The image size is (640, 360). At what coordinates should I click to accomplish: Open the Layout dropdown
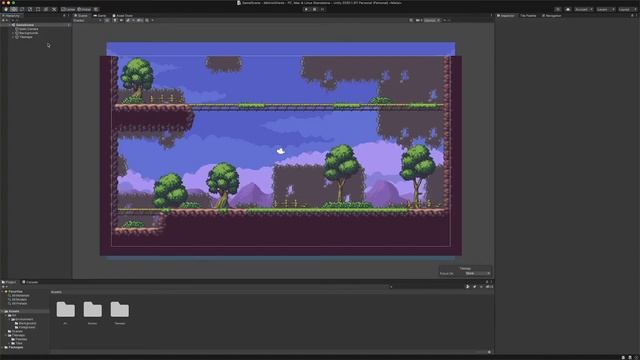[627, 9]
